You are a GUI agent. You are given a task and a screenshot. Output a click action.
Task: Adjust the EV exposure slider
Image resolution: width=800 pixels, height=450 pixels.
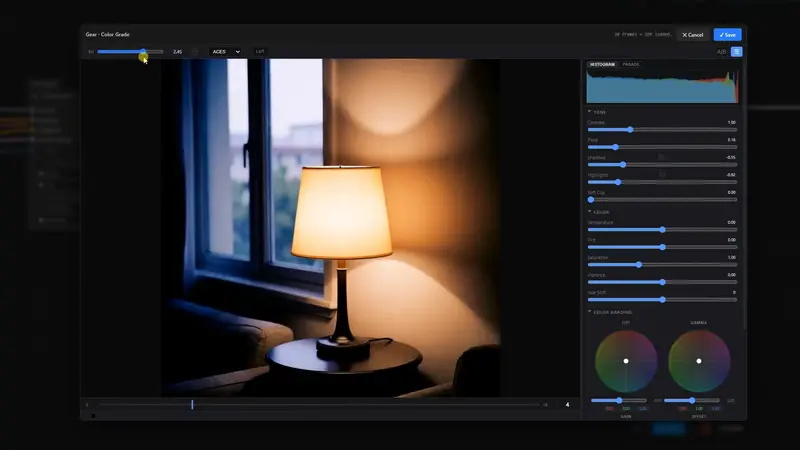point(130,52)
